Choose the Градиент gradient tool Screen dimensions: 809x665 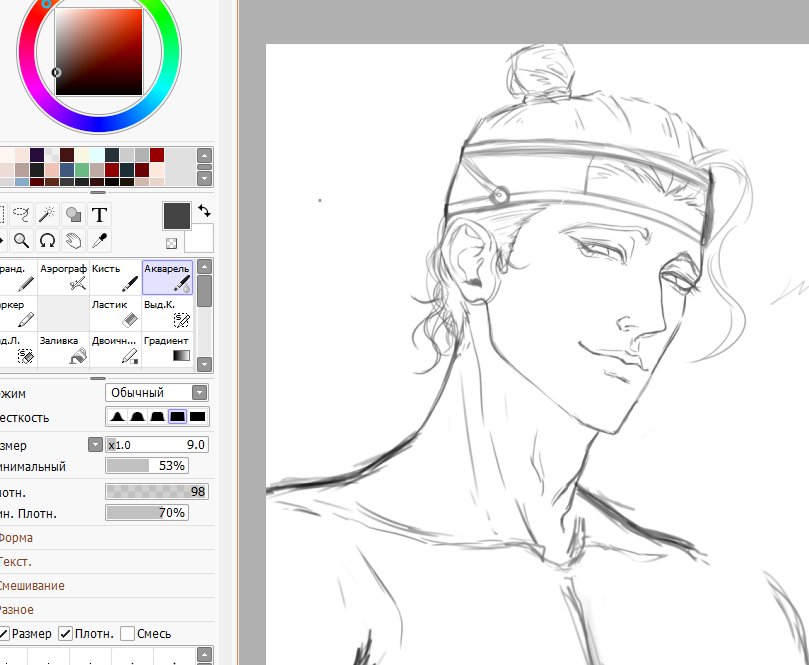tap(167, 349)
